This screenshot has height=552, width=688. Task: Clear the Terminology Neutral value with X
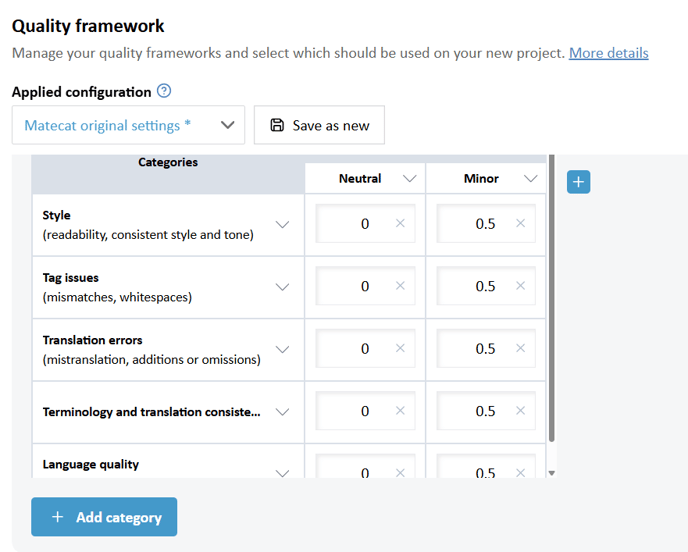pos(400,411)
